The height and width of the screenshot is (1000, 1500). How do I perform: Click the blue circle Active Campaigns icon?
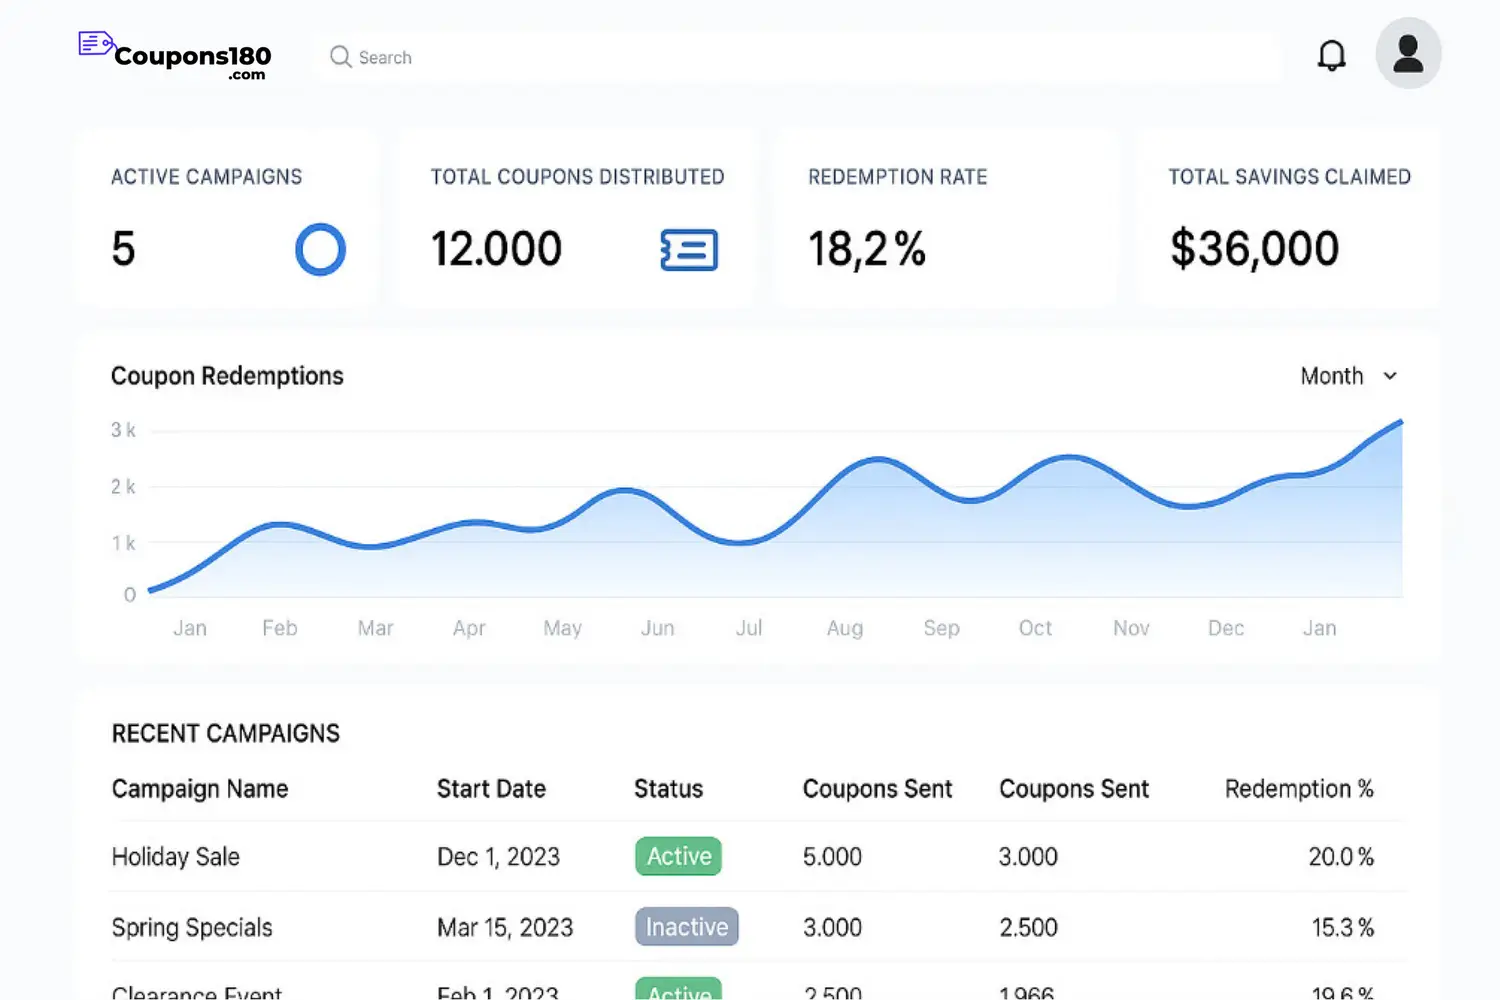pos(320,249)
